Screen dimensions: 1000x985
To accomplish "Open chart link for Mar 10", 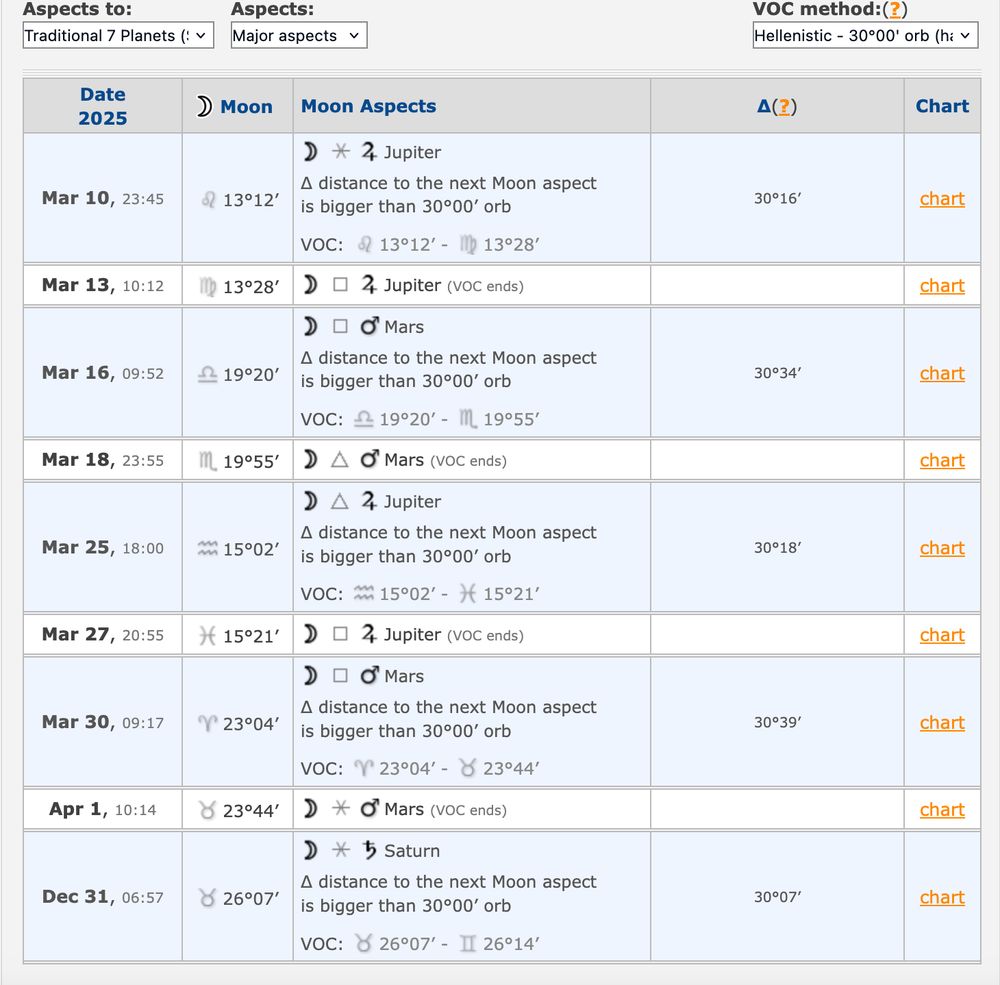I will click(942, 199).
